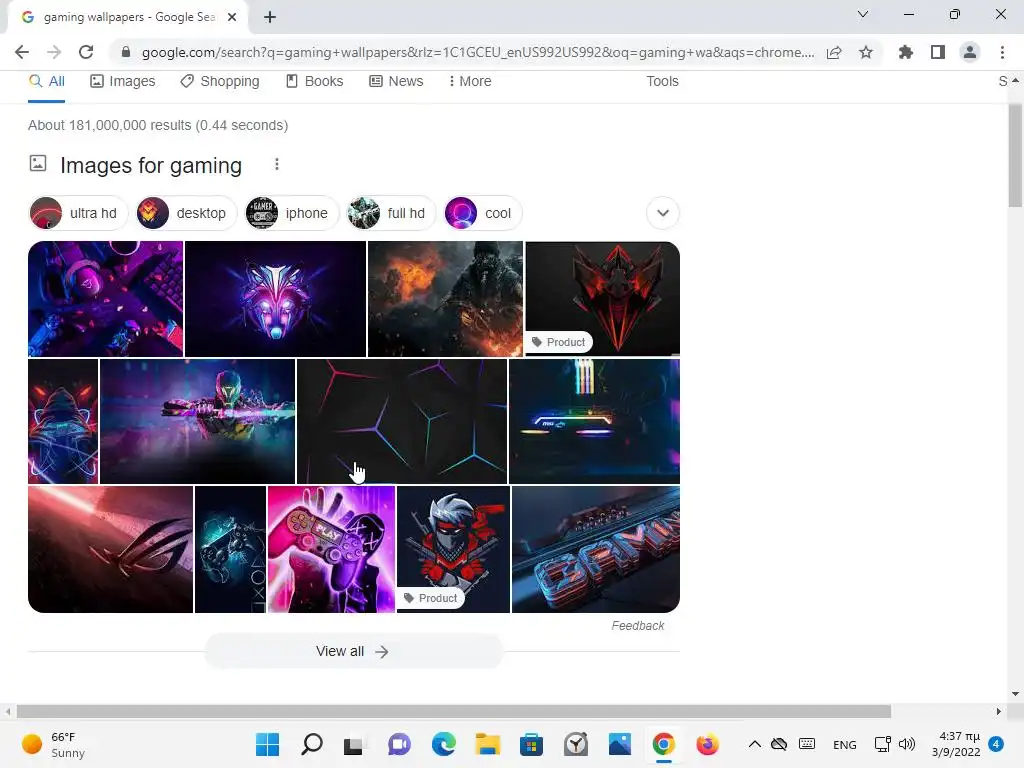Open the neon wolf head wallpaper

tap(276, 299)
